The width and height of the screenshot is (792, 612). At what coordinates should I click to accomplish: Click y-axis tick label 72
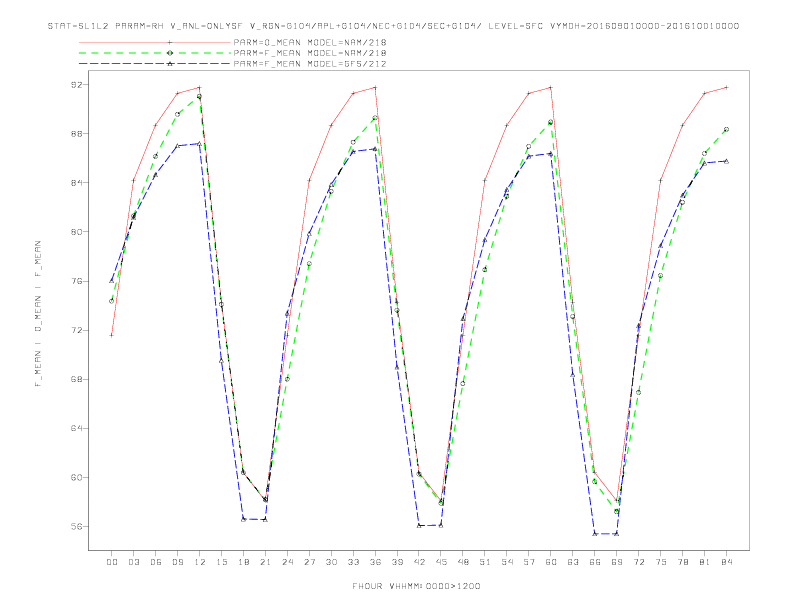pos(76,330)
